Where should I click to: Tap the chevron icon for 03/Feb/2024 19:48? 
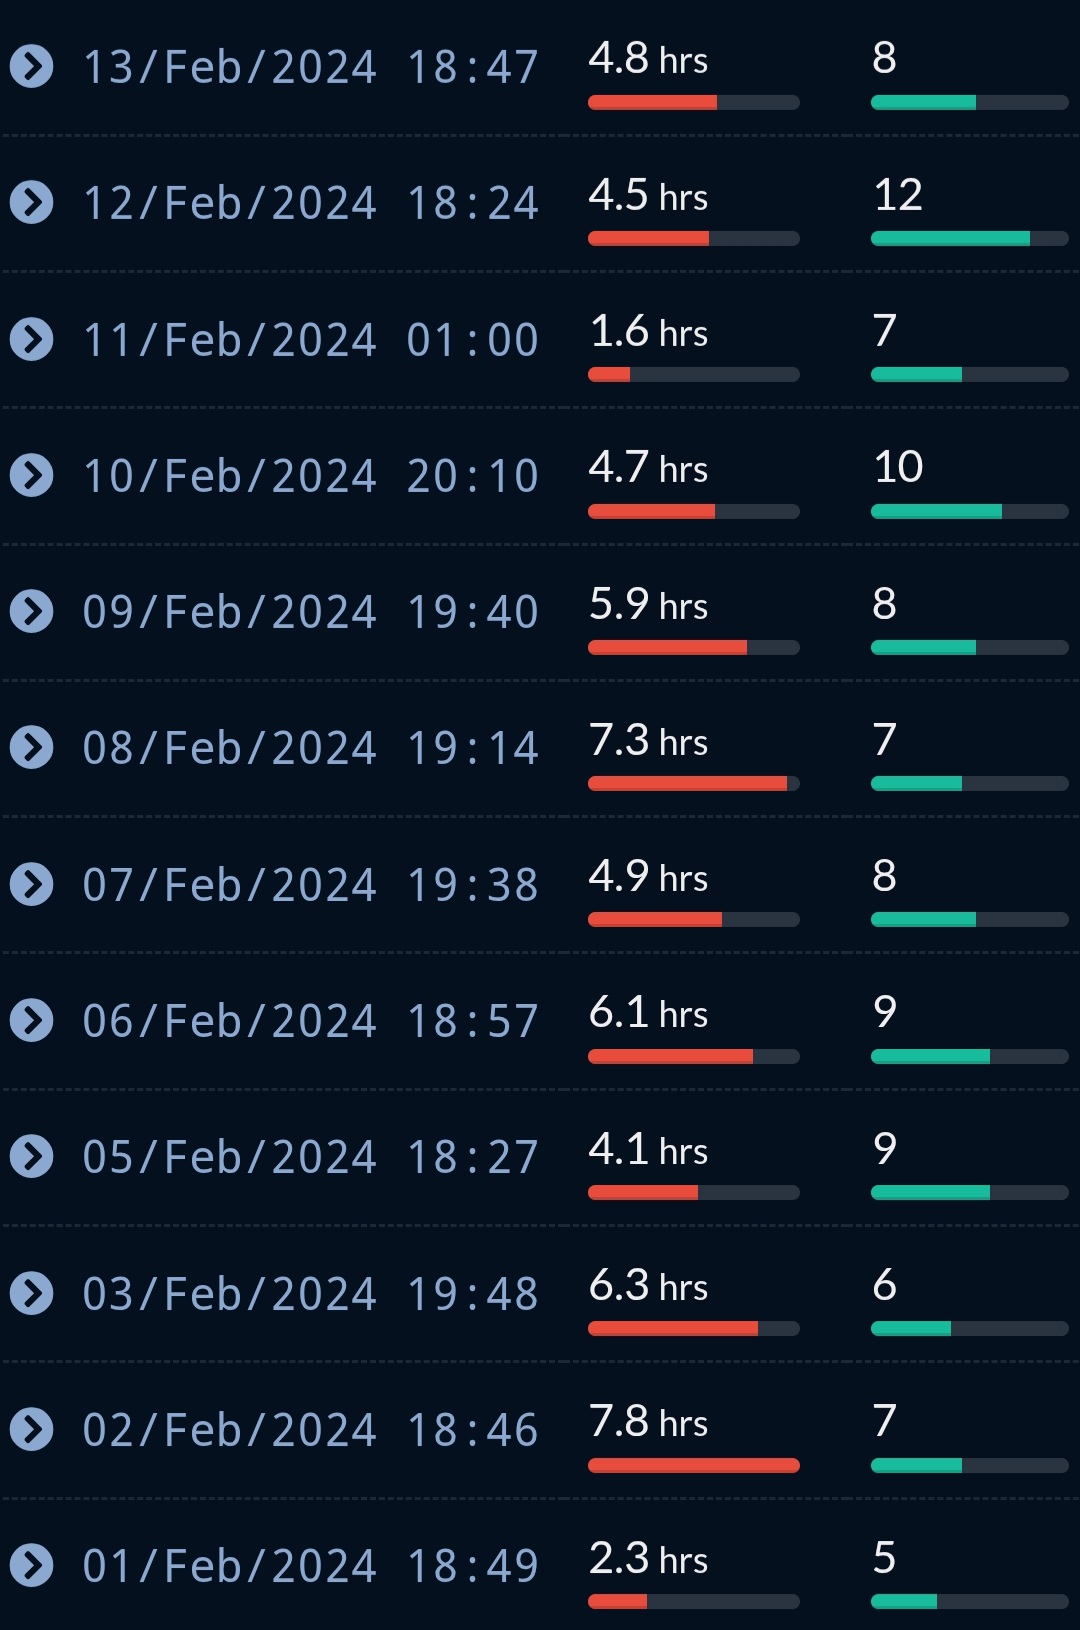(32, 1293)
